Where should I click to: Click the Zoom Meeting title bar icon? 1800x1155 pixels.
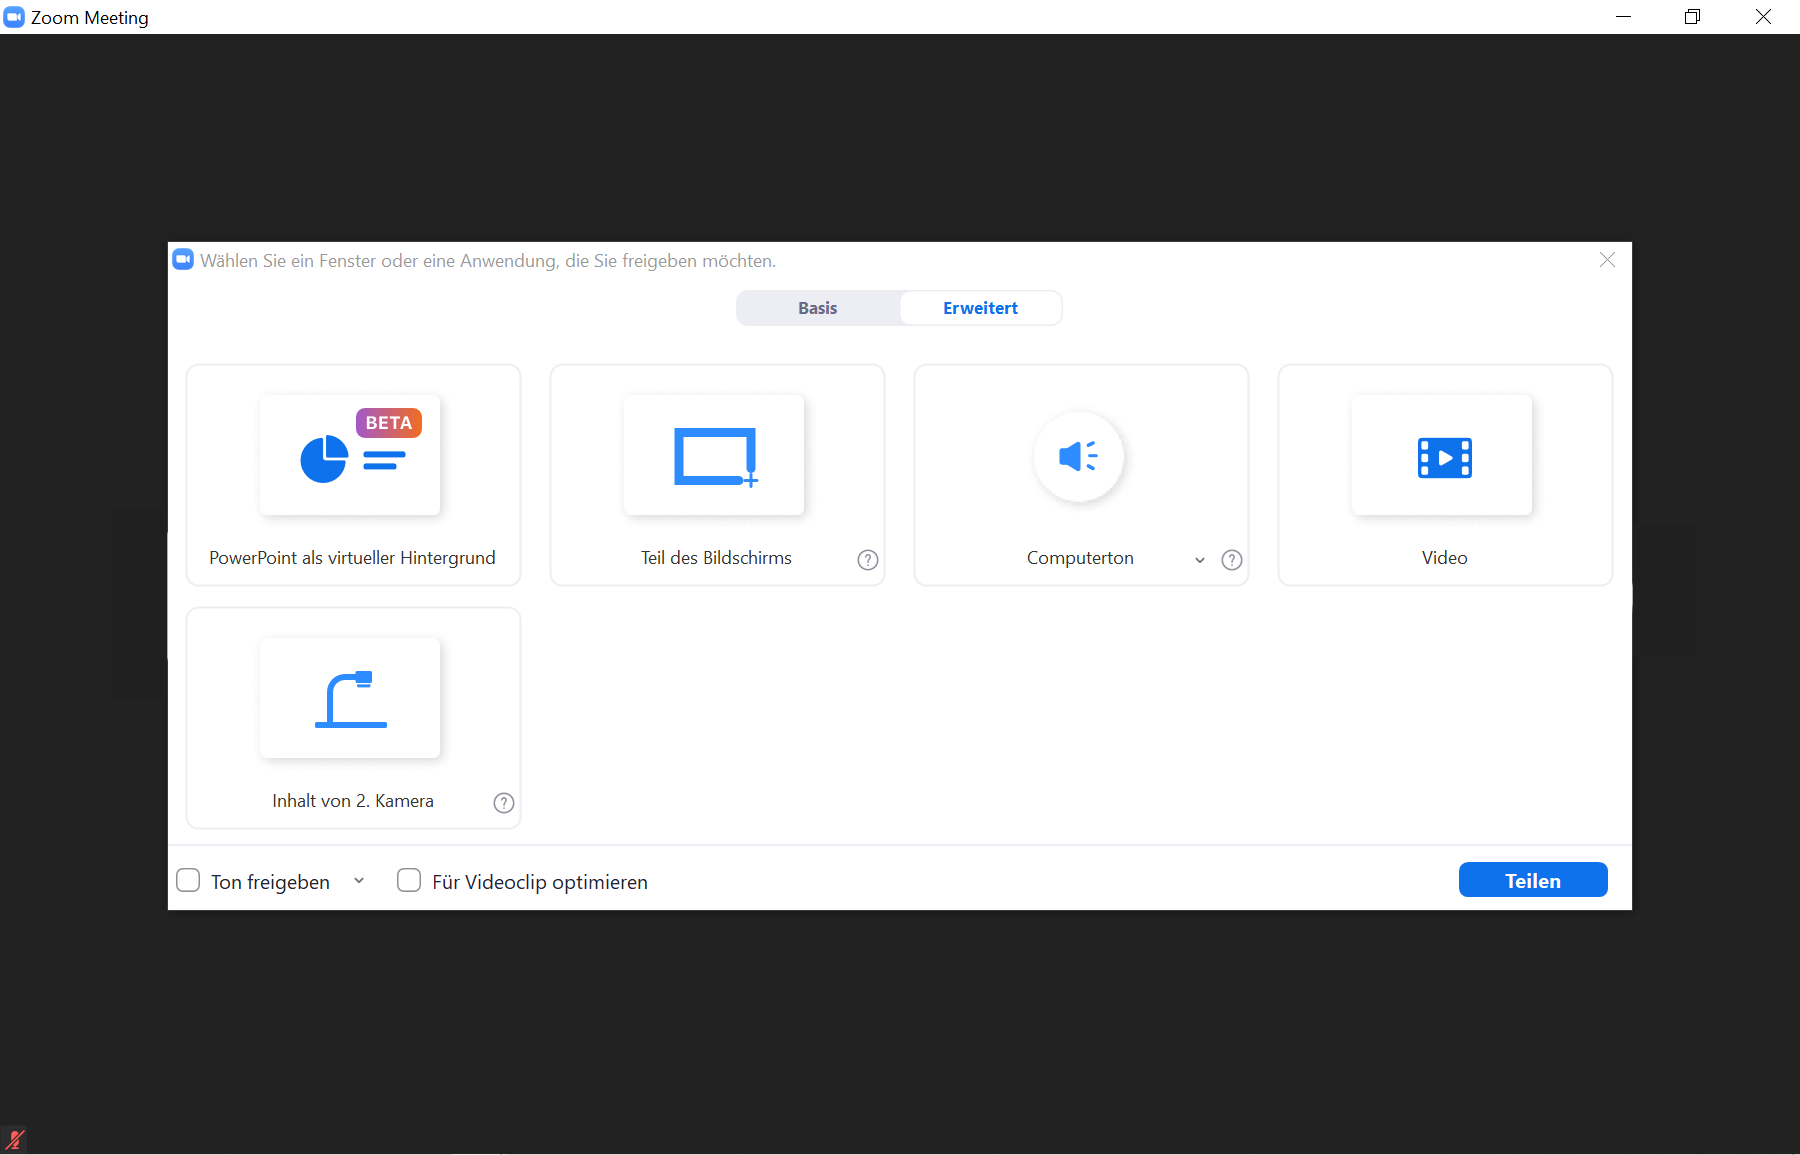coord(14,17)
